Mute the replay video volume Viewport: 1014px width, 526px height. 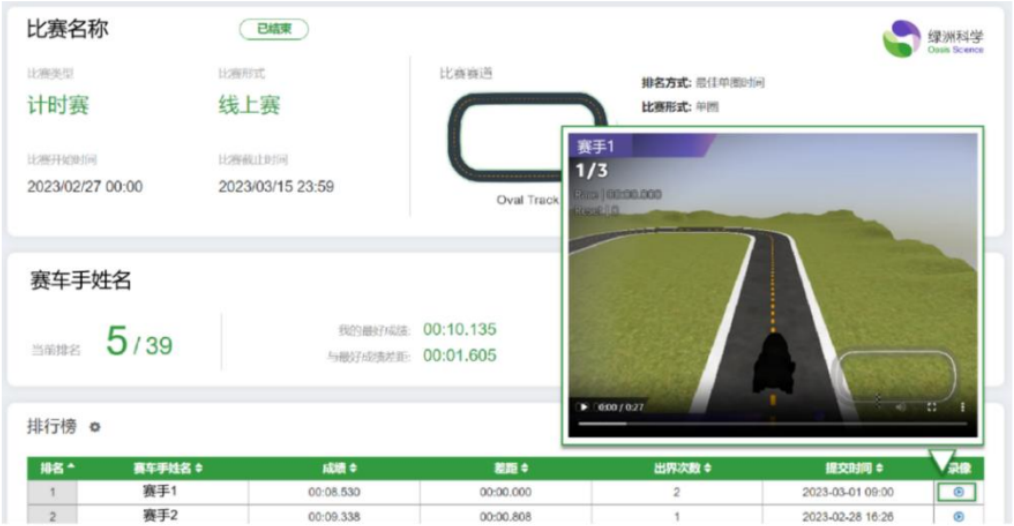(901, 407)
